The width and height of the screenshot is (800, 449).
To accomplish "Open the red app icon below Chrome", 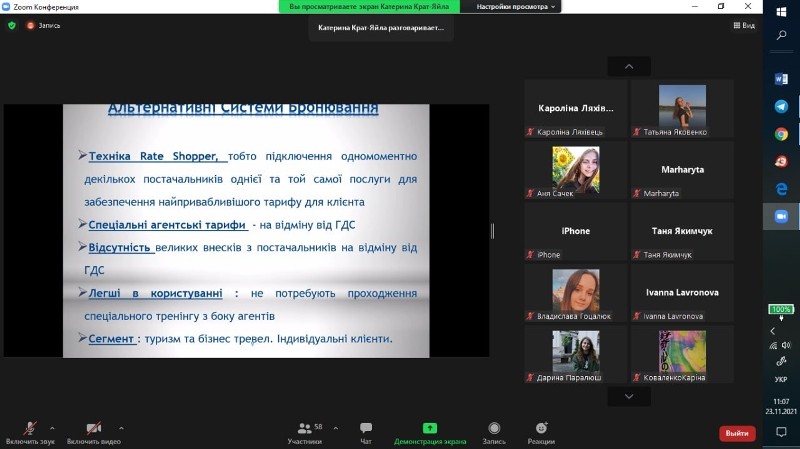I will click(781, 162).
